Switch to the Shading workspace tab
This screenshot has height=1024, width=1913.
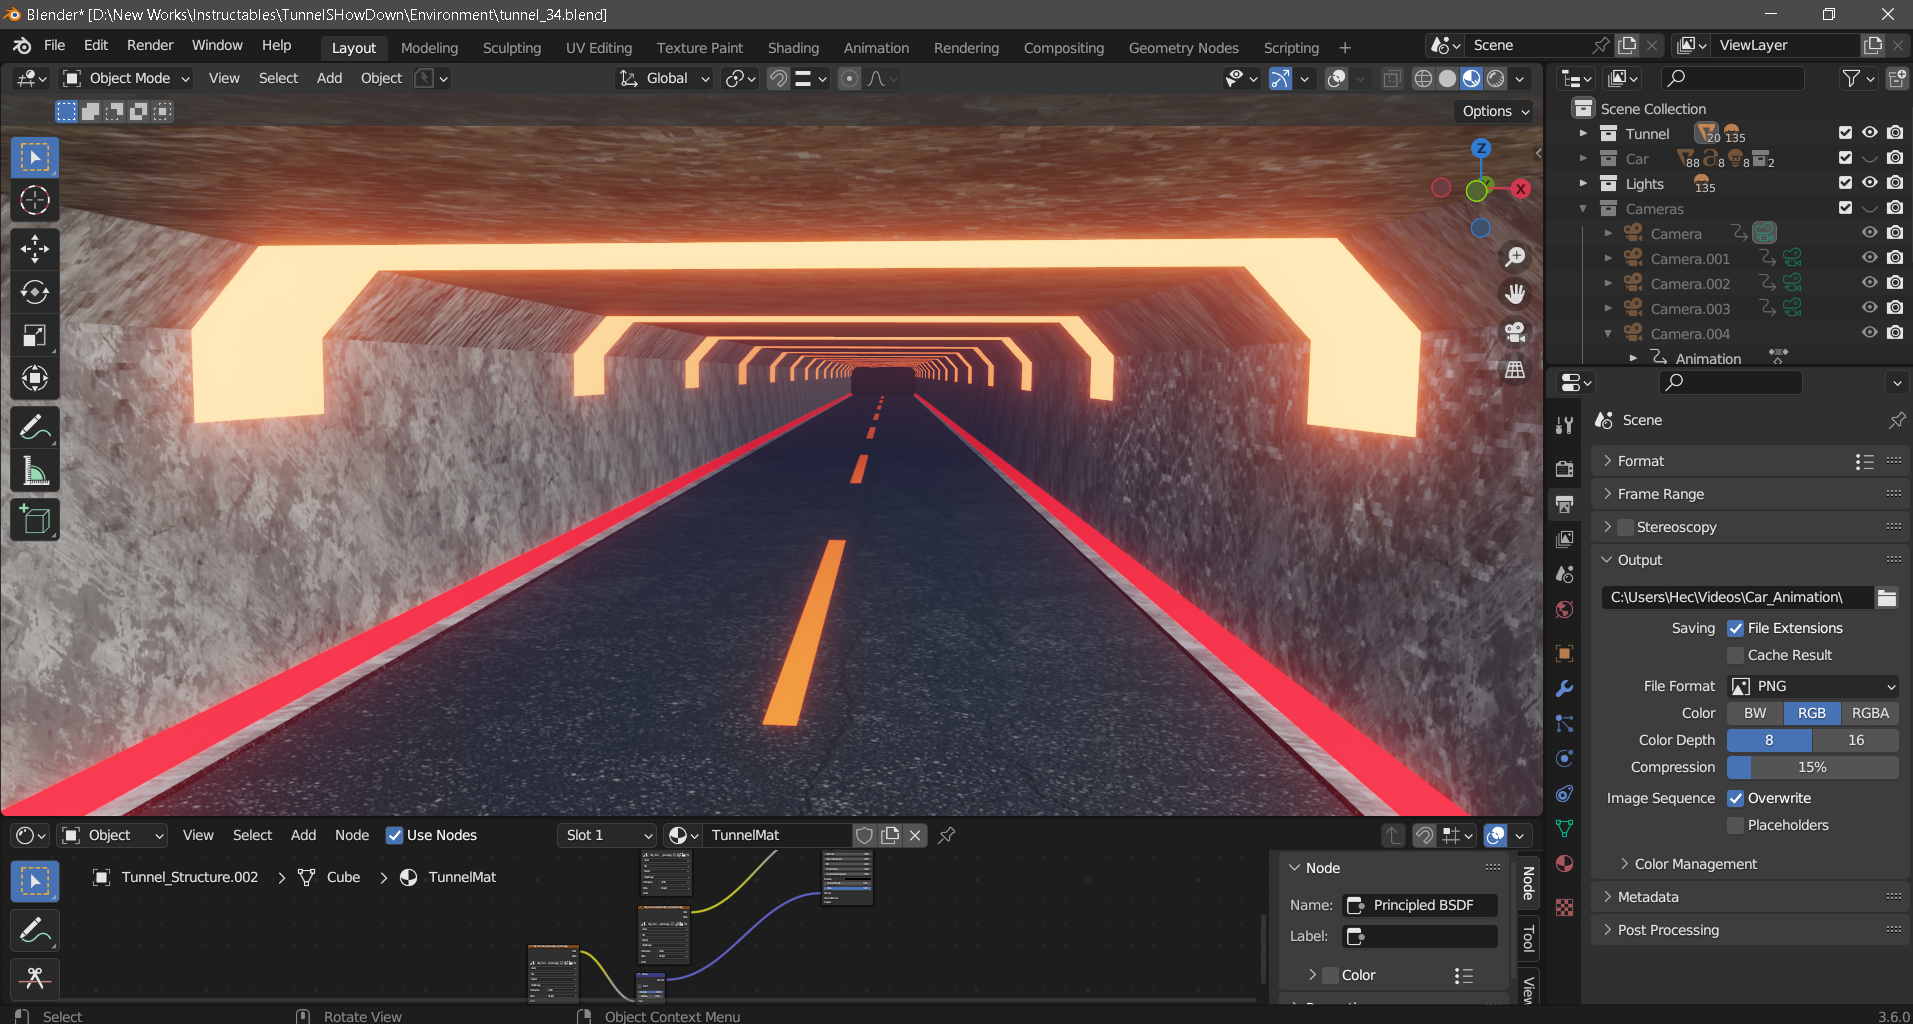(793, 48)
